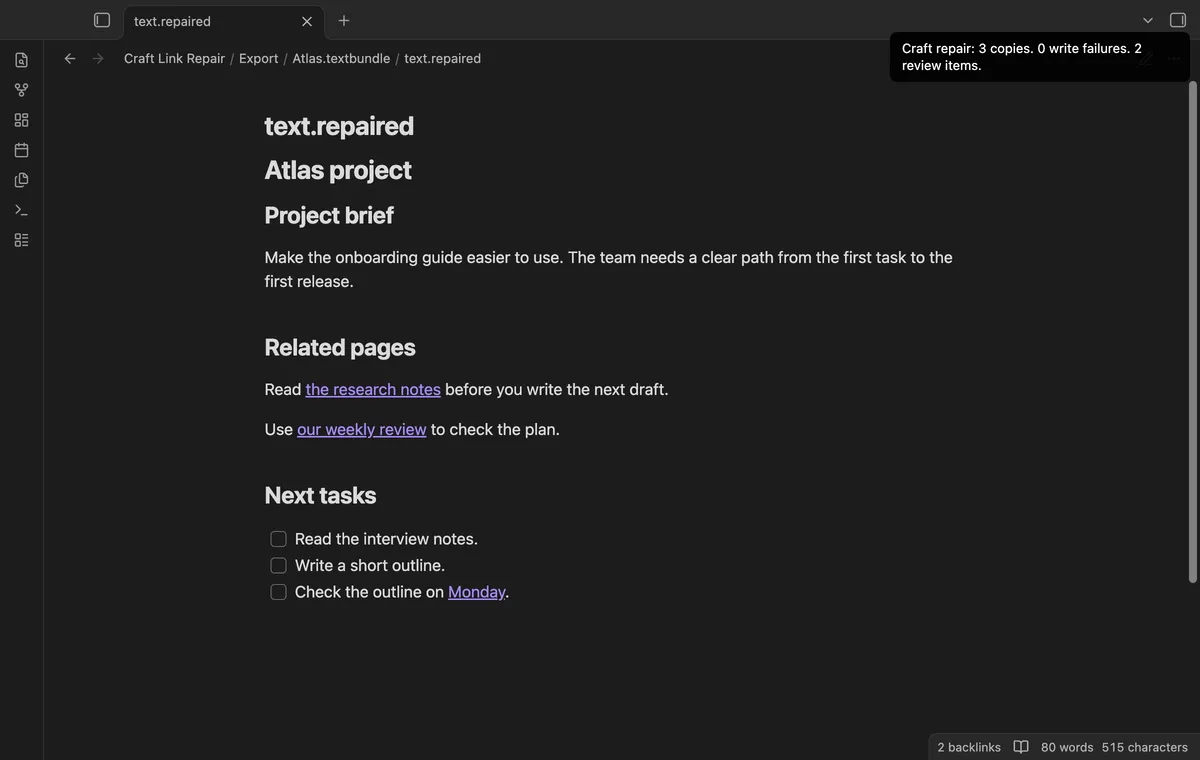The height and width of the screenshot is (760, 1200).
Task: Open the quick switcher file search icon
Action: (x=21, y=60)
